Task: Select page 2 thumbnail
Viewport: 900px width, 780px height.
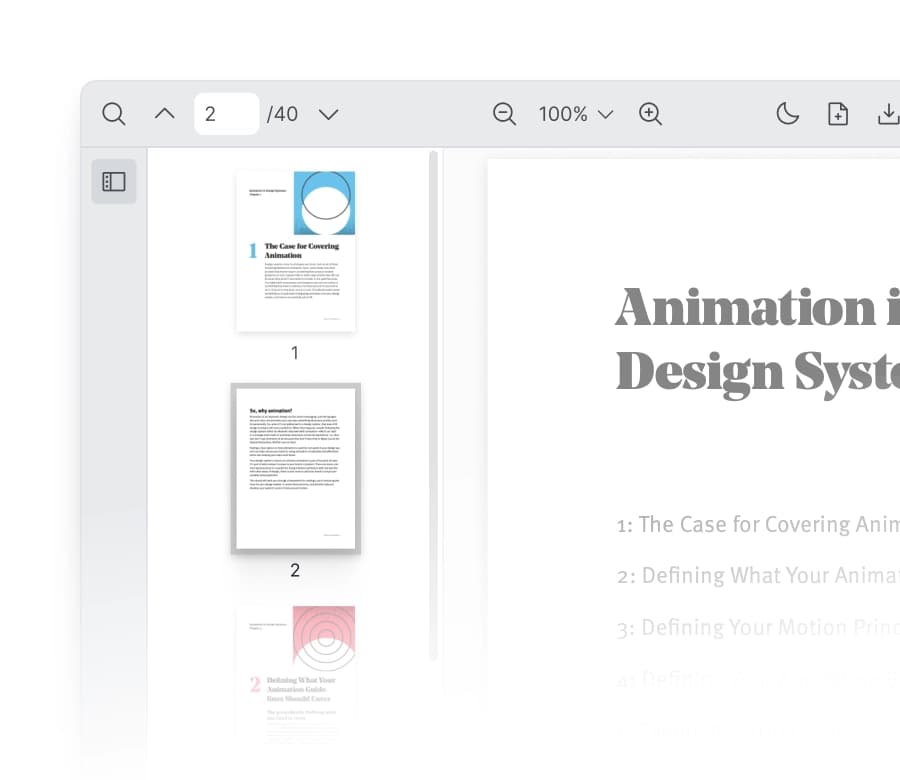Action: click(296, 468)
